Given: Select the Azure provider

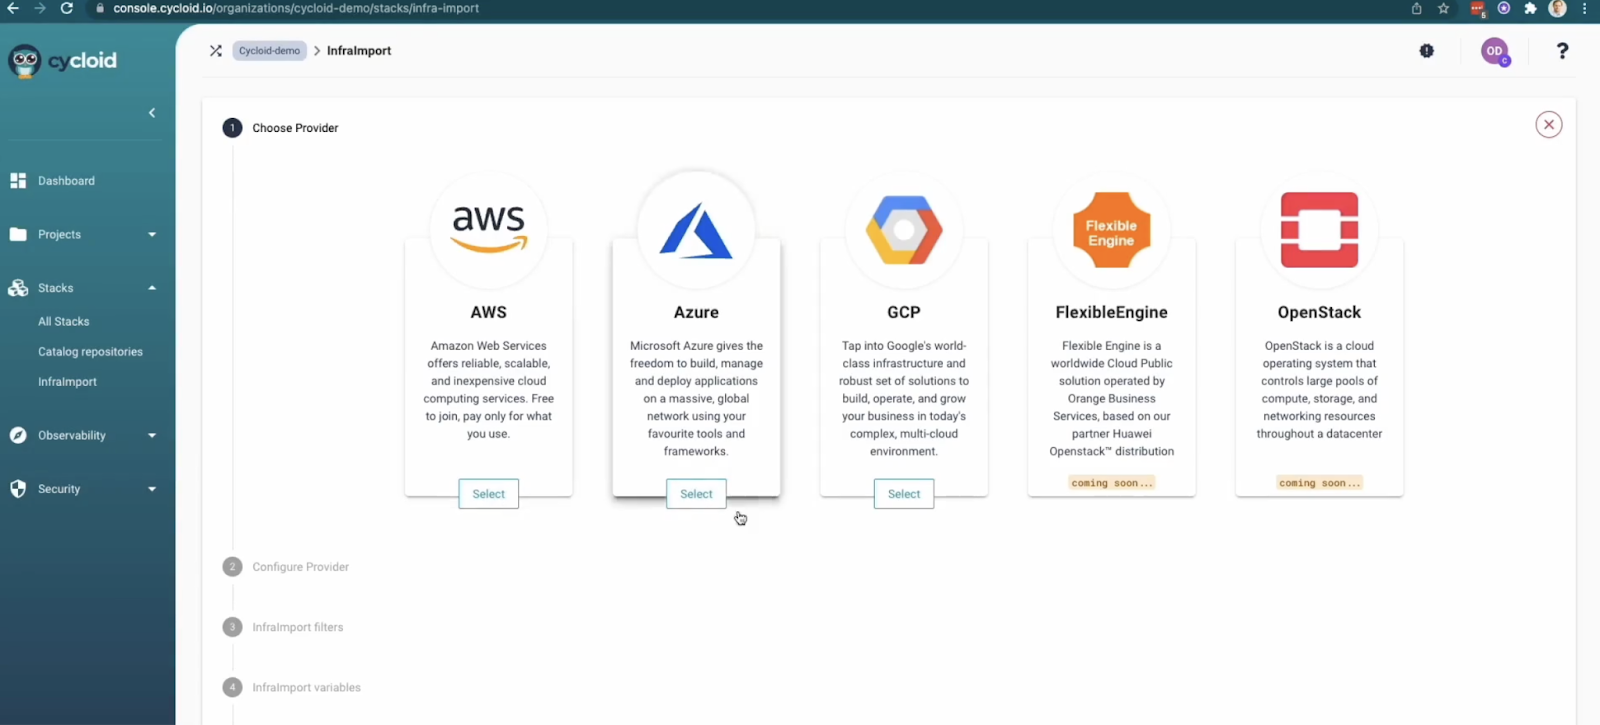Looking at the screenshot, I should (x=696, y=494).
